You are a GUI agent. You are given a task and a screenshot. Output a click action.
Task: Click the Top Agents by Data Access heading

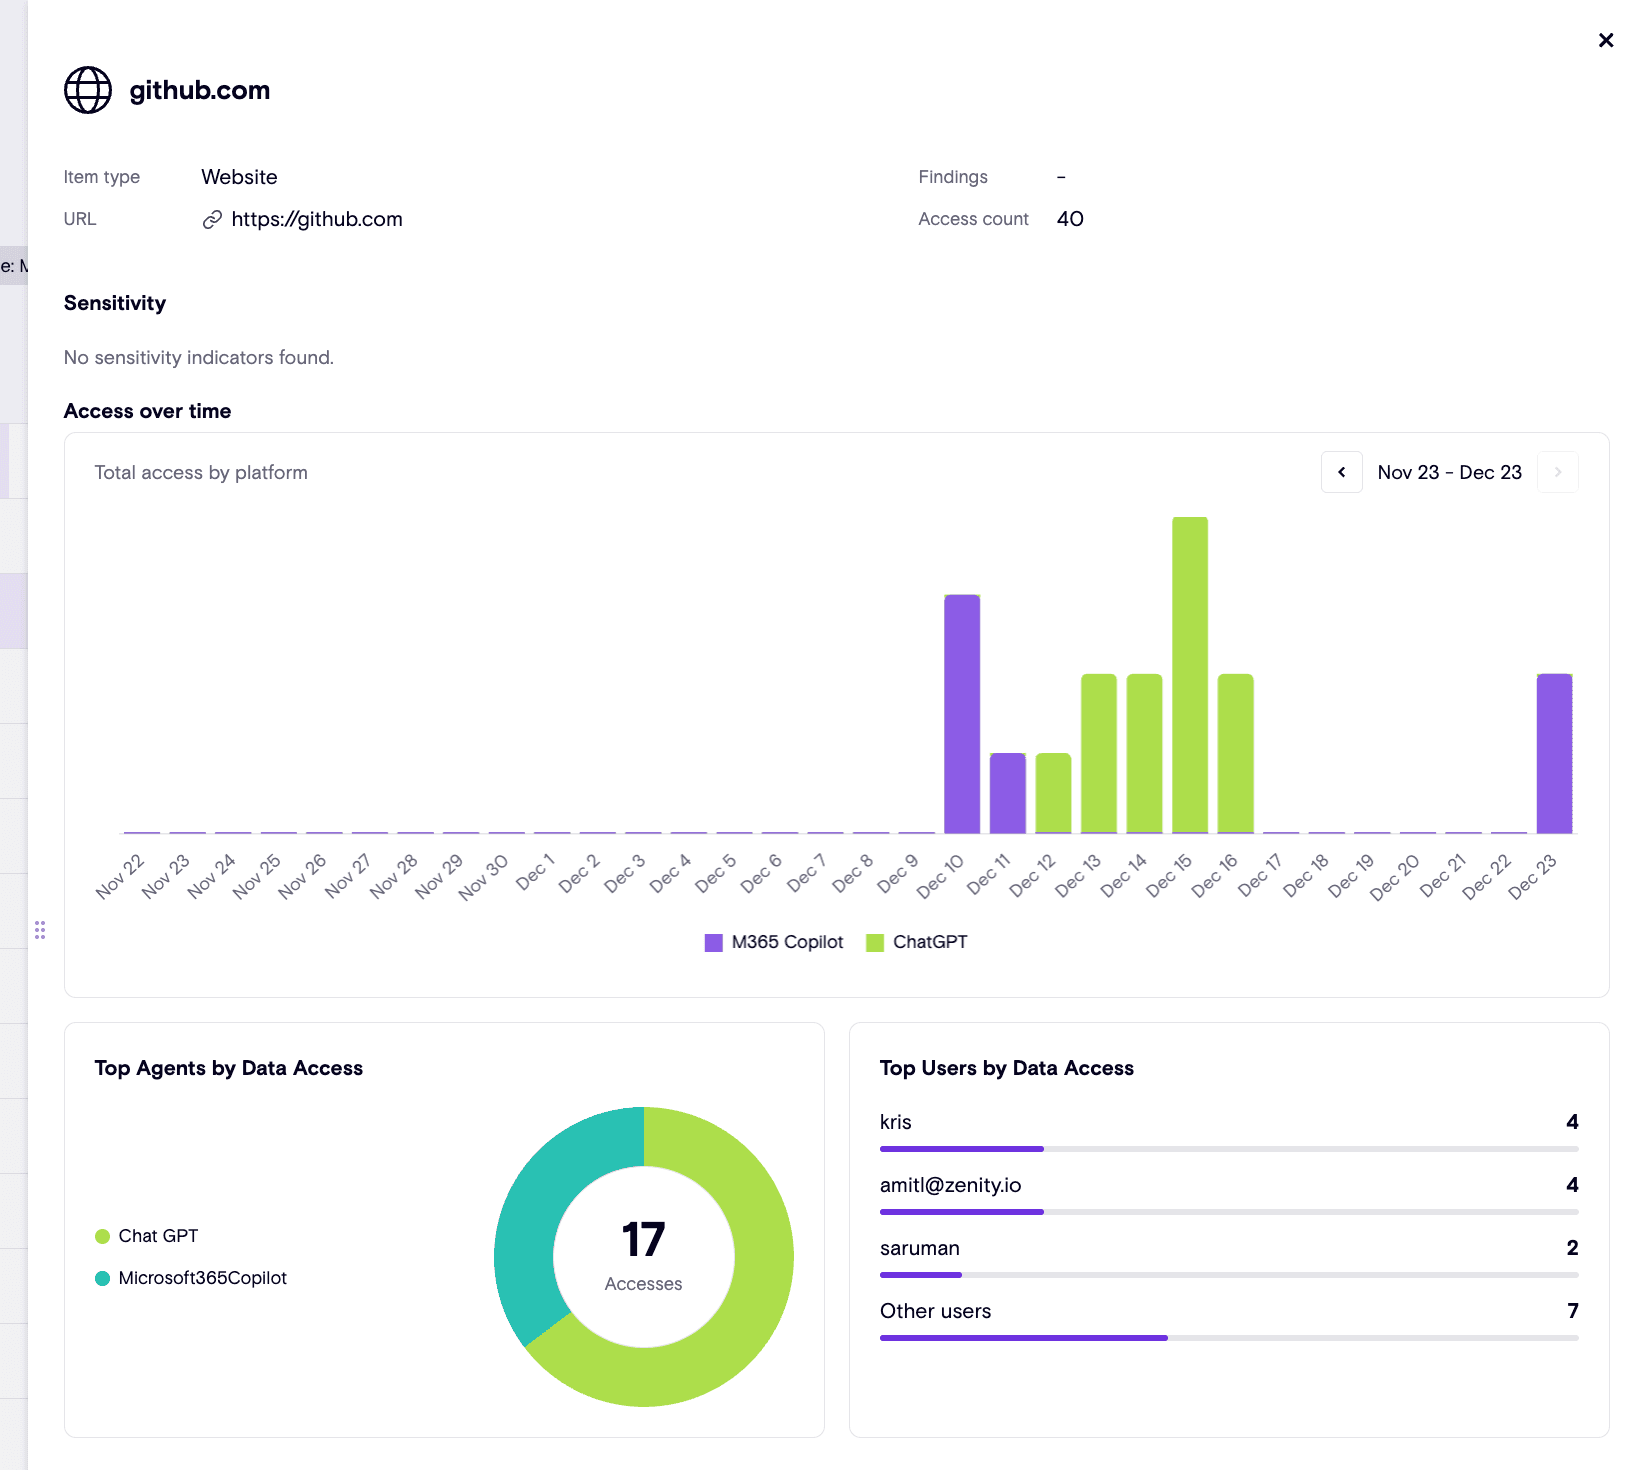click(x=229, y=1068)
